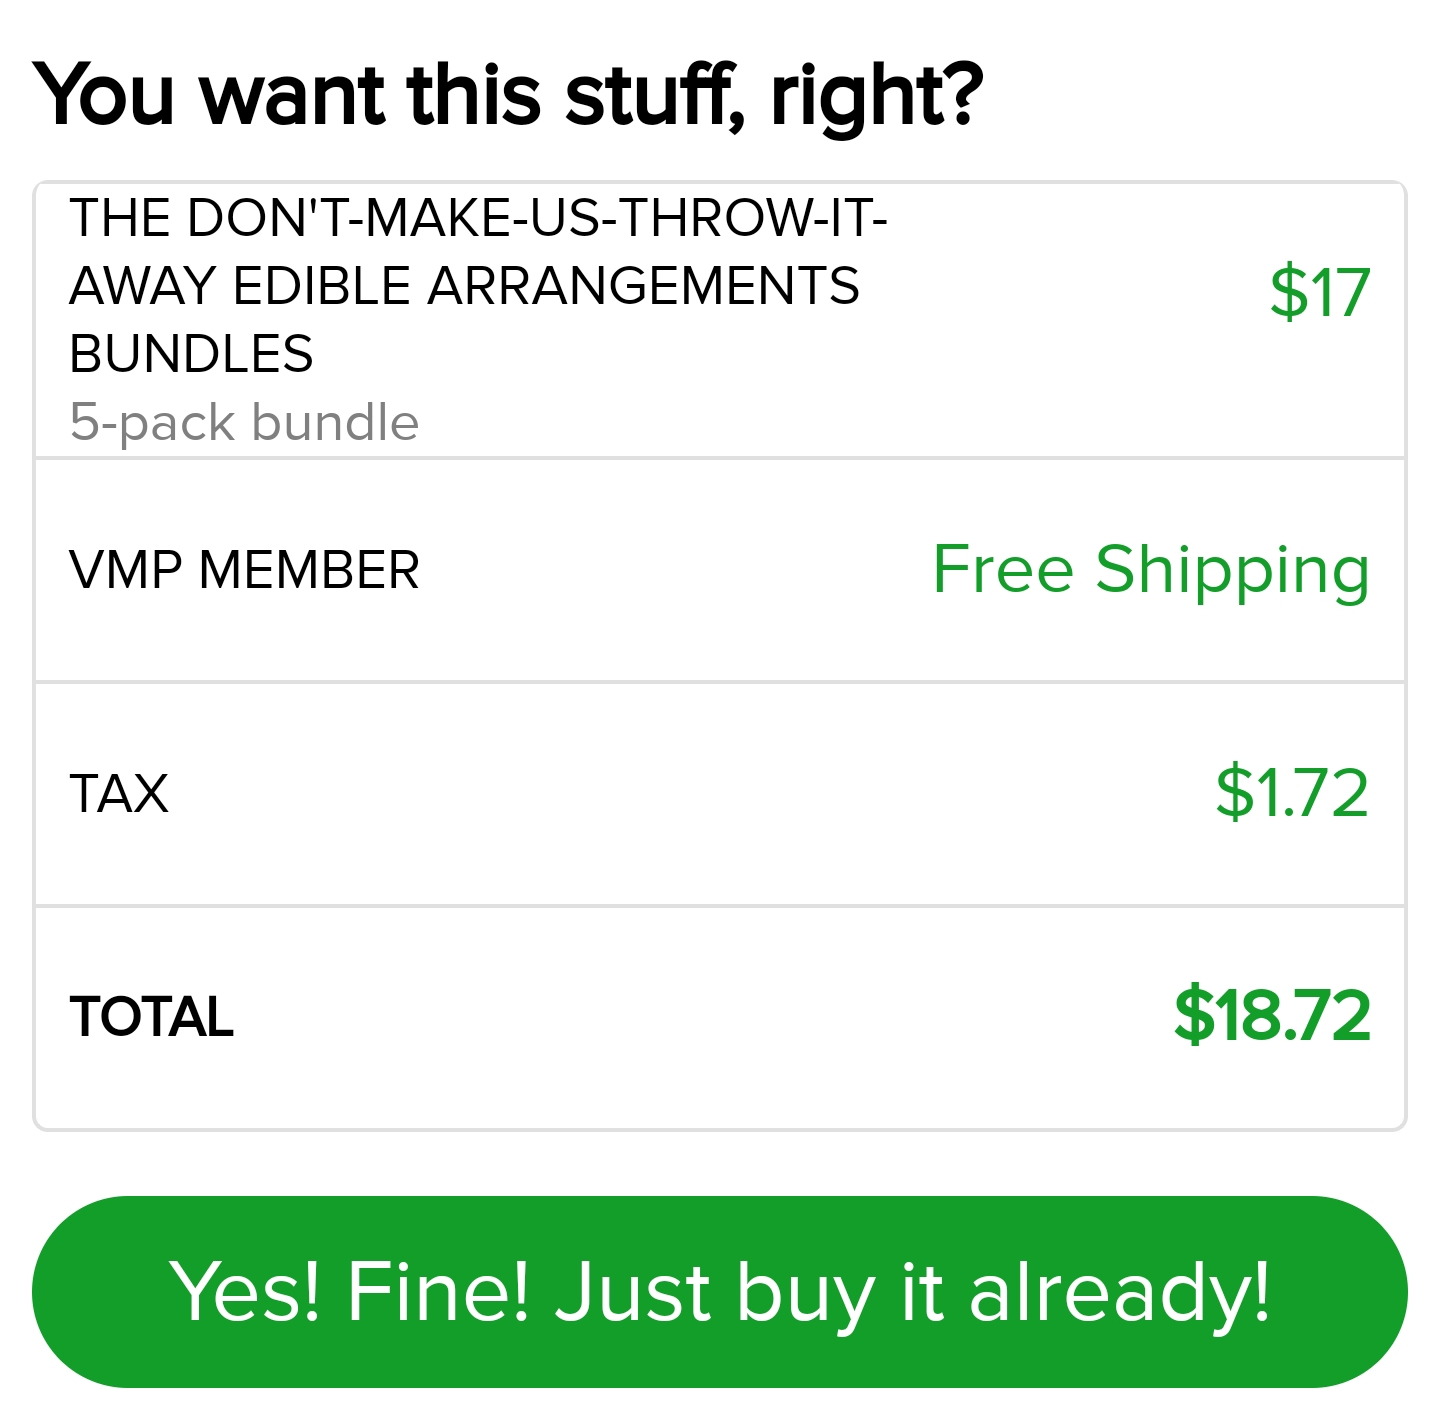Viewport: 1440px width, 1423px height.
Task: Tap the 'You want this stuff, right?' heading
Action: 508,96
